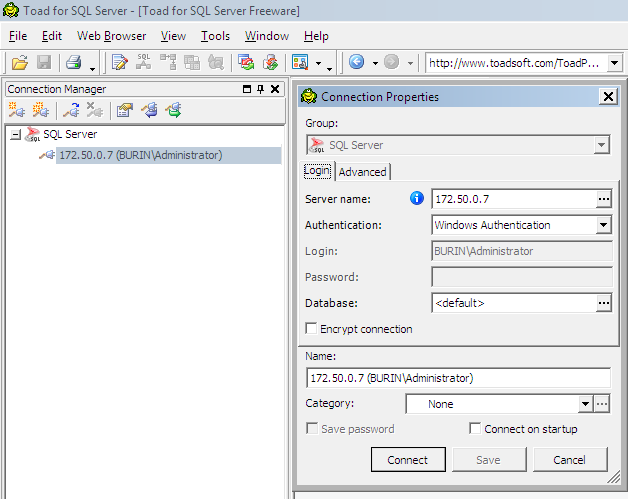628x499 pixels.
Task: Click the first New Connection icon in Connection Manager
Action: [x=17, y=110]
